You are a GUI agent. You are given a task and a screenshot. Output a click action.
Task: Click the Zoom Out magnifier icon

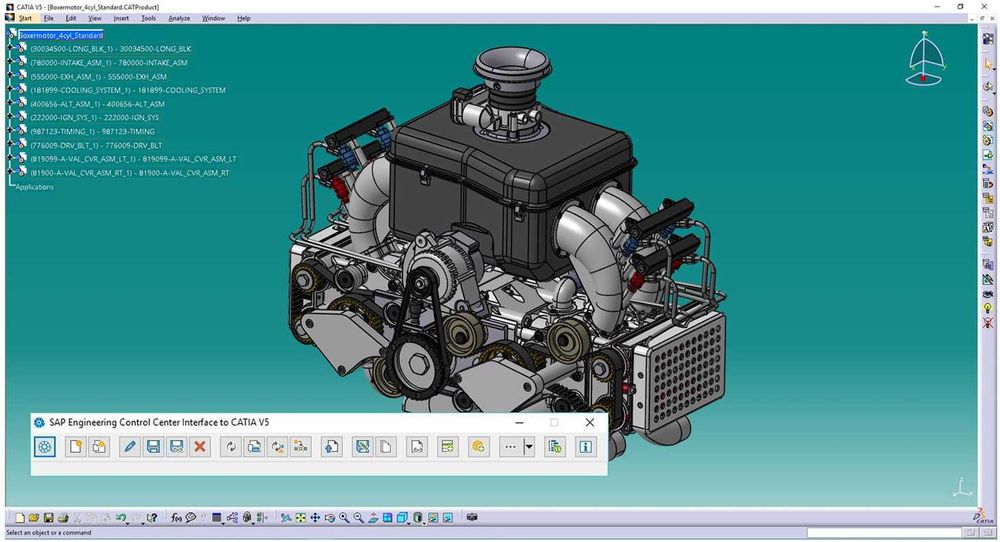click(359, 518)
